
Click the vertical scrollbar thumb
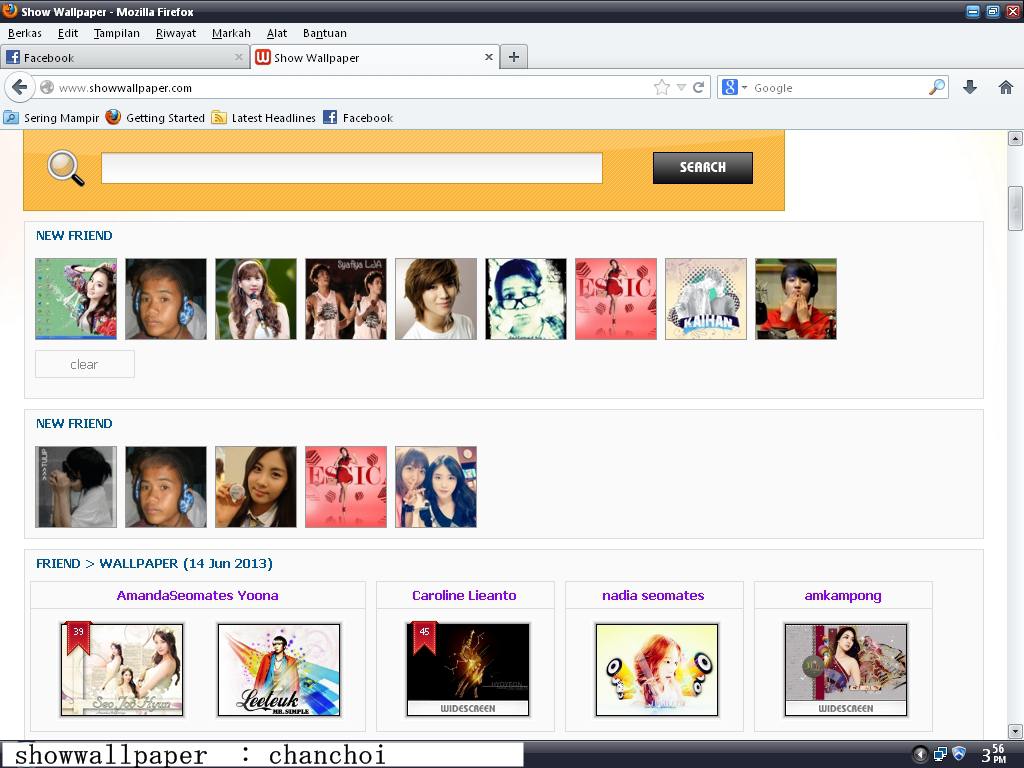(1015, 208)
